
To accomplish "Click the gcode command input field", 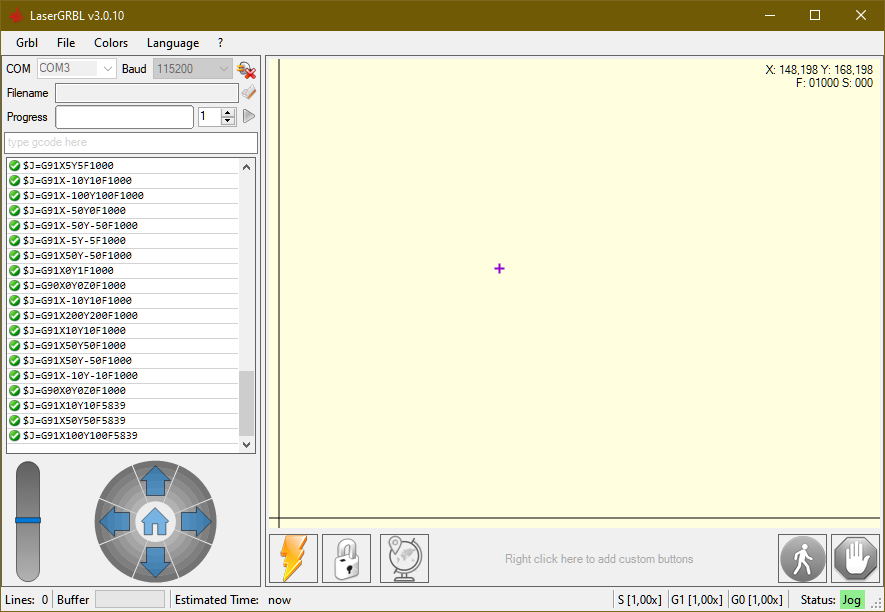I will tap(130, 142).
